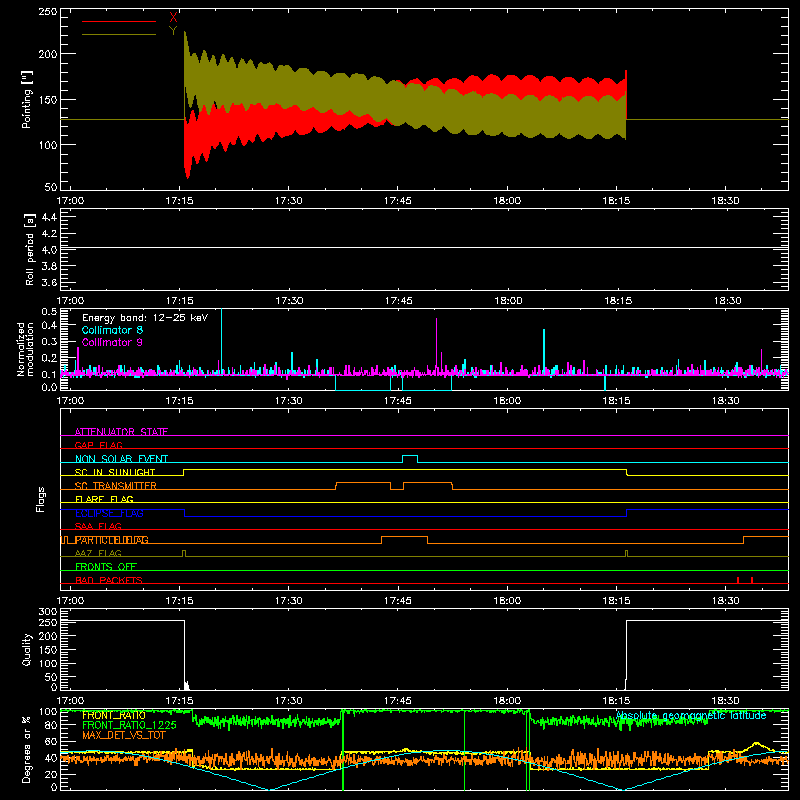
Task: Click the cyan modulation spike near 18:05
Action: click(544, 352)
